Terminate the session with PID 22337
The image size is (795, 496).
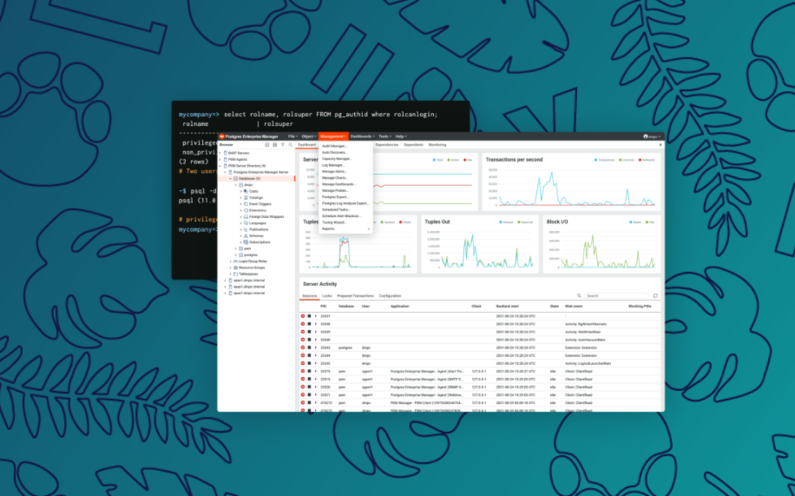pyautogui.click(x=303, y=316)
